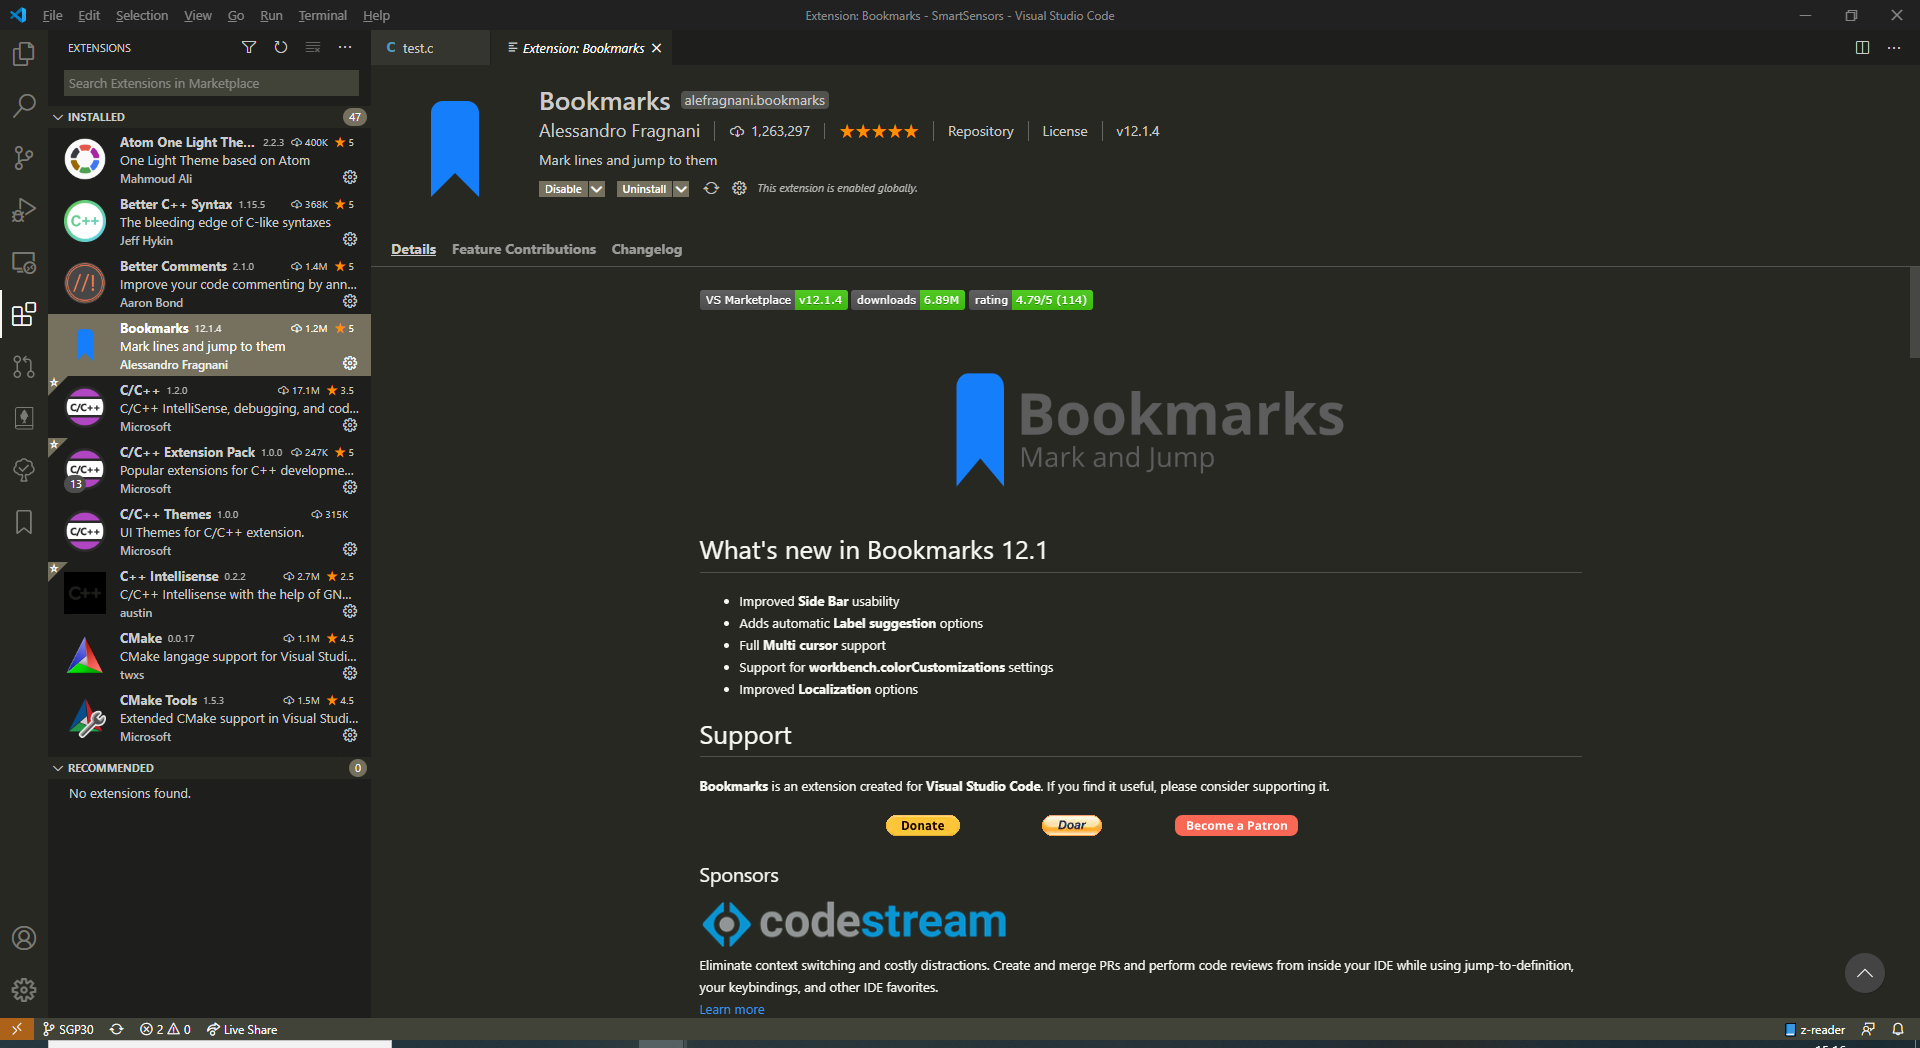Select Better C++ Syntax extension
Screen dimensions: 1920x1048
(x=210, y=222)
